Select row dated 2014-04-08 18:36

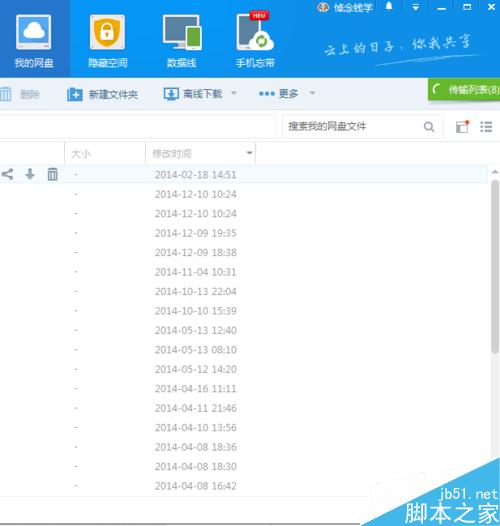click(244, 447)
